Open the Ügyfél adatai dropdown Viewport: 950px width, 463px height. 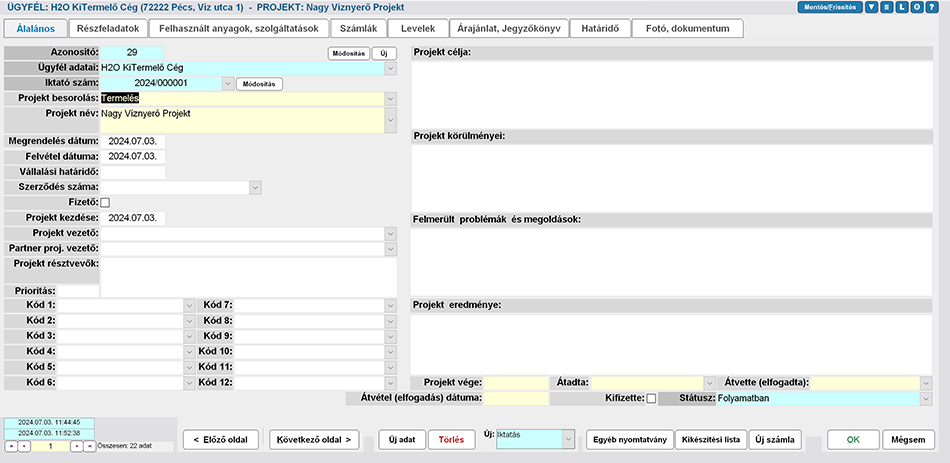[391, 68]
